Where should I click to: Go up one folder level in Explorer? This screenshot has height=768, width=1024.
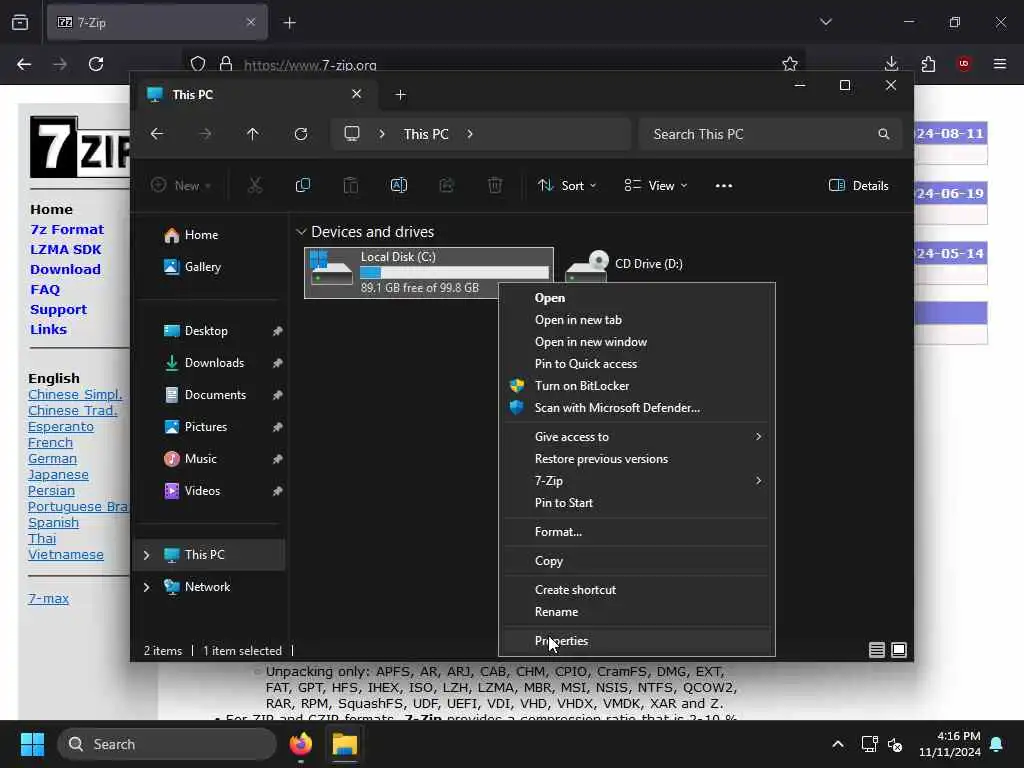[x=253, y=134]
